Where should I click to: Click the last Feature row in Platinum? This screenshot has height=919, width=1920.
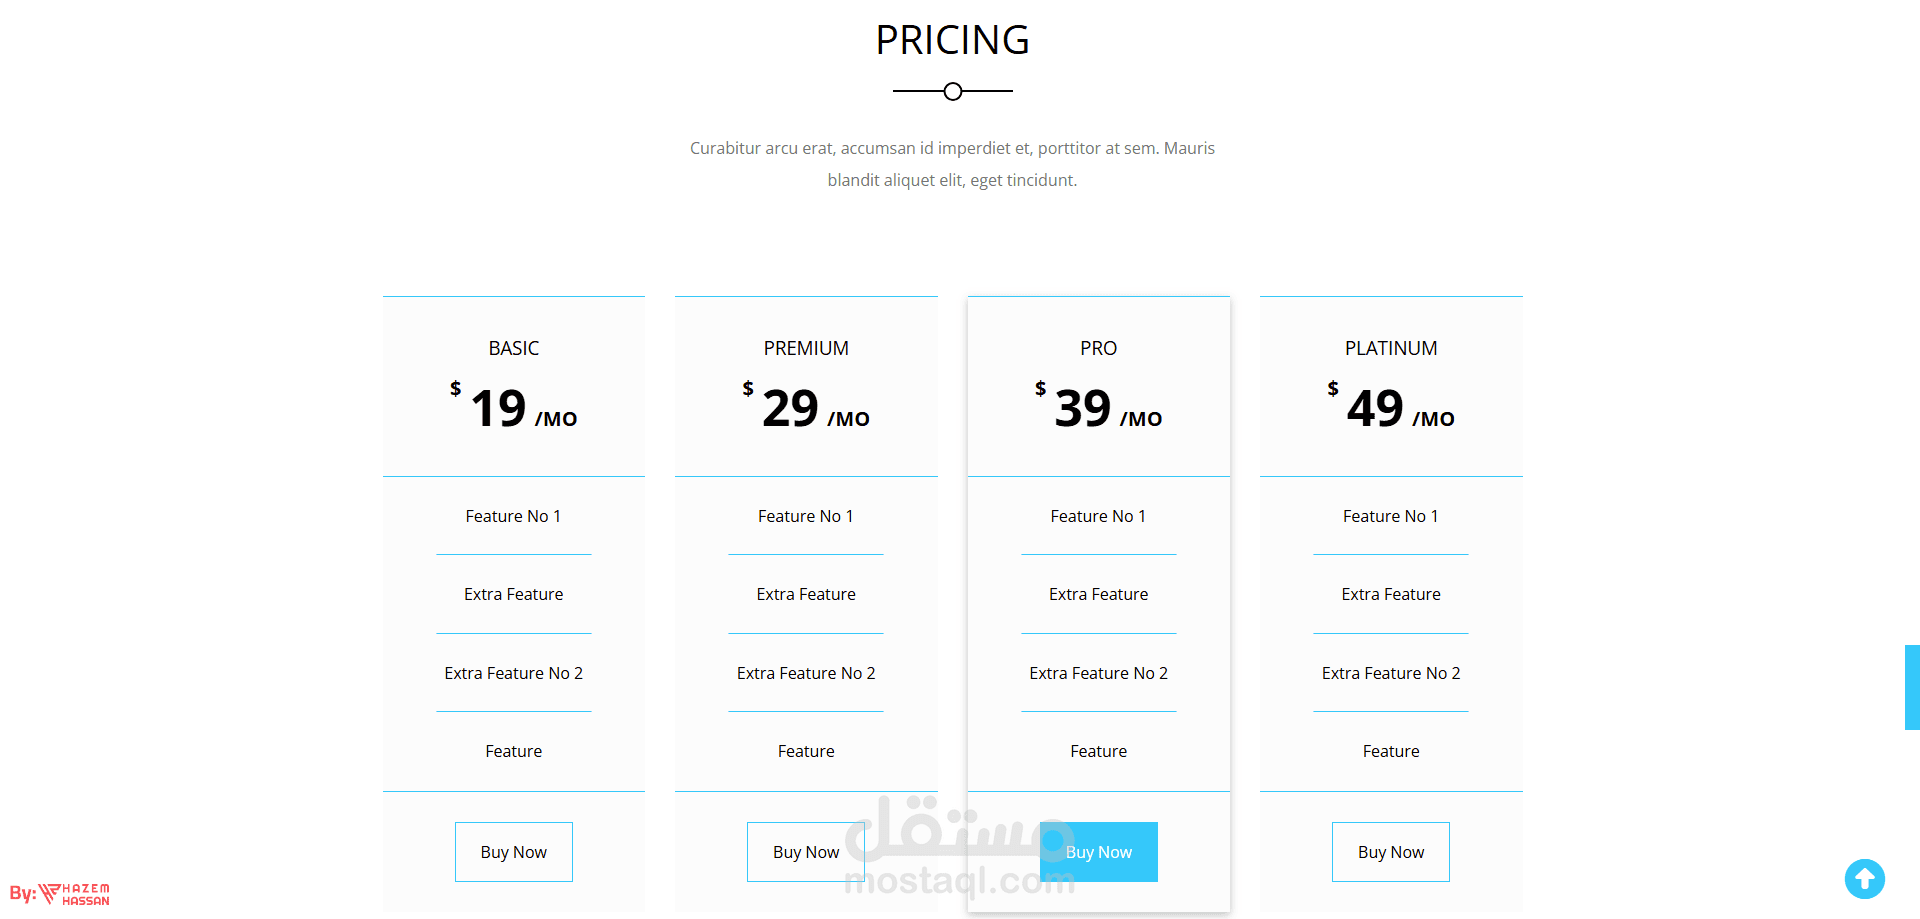pyautogui.click(x=1391, y=751)
